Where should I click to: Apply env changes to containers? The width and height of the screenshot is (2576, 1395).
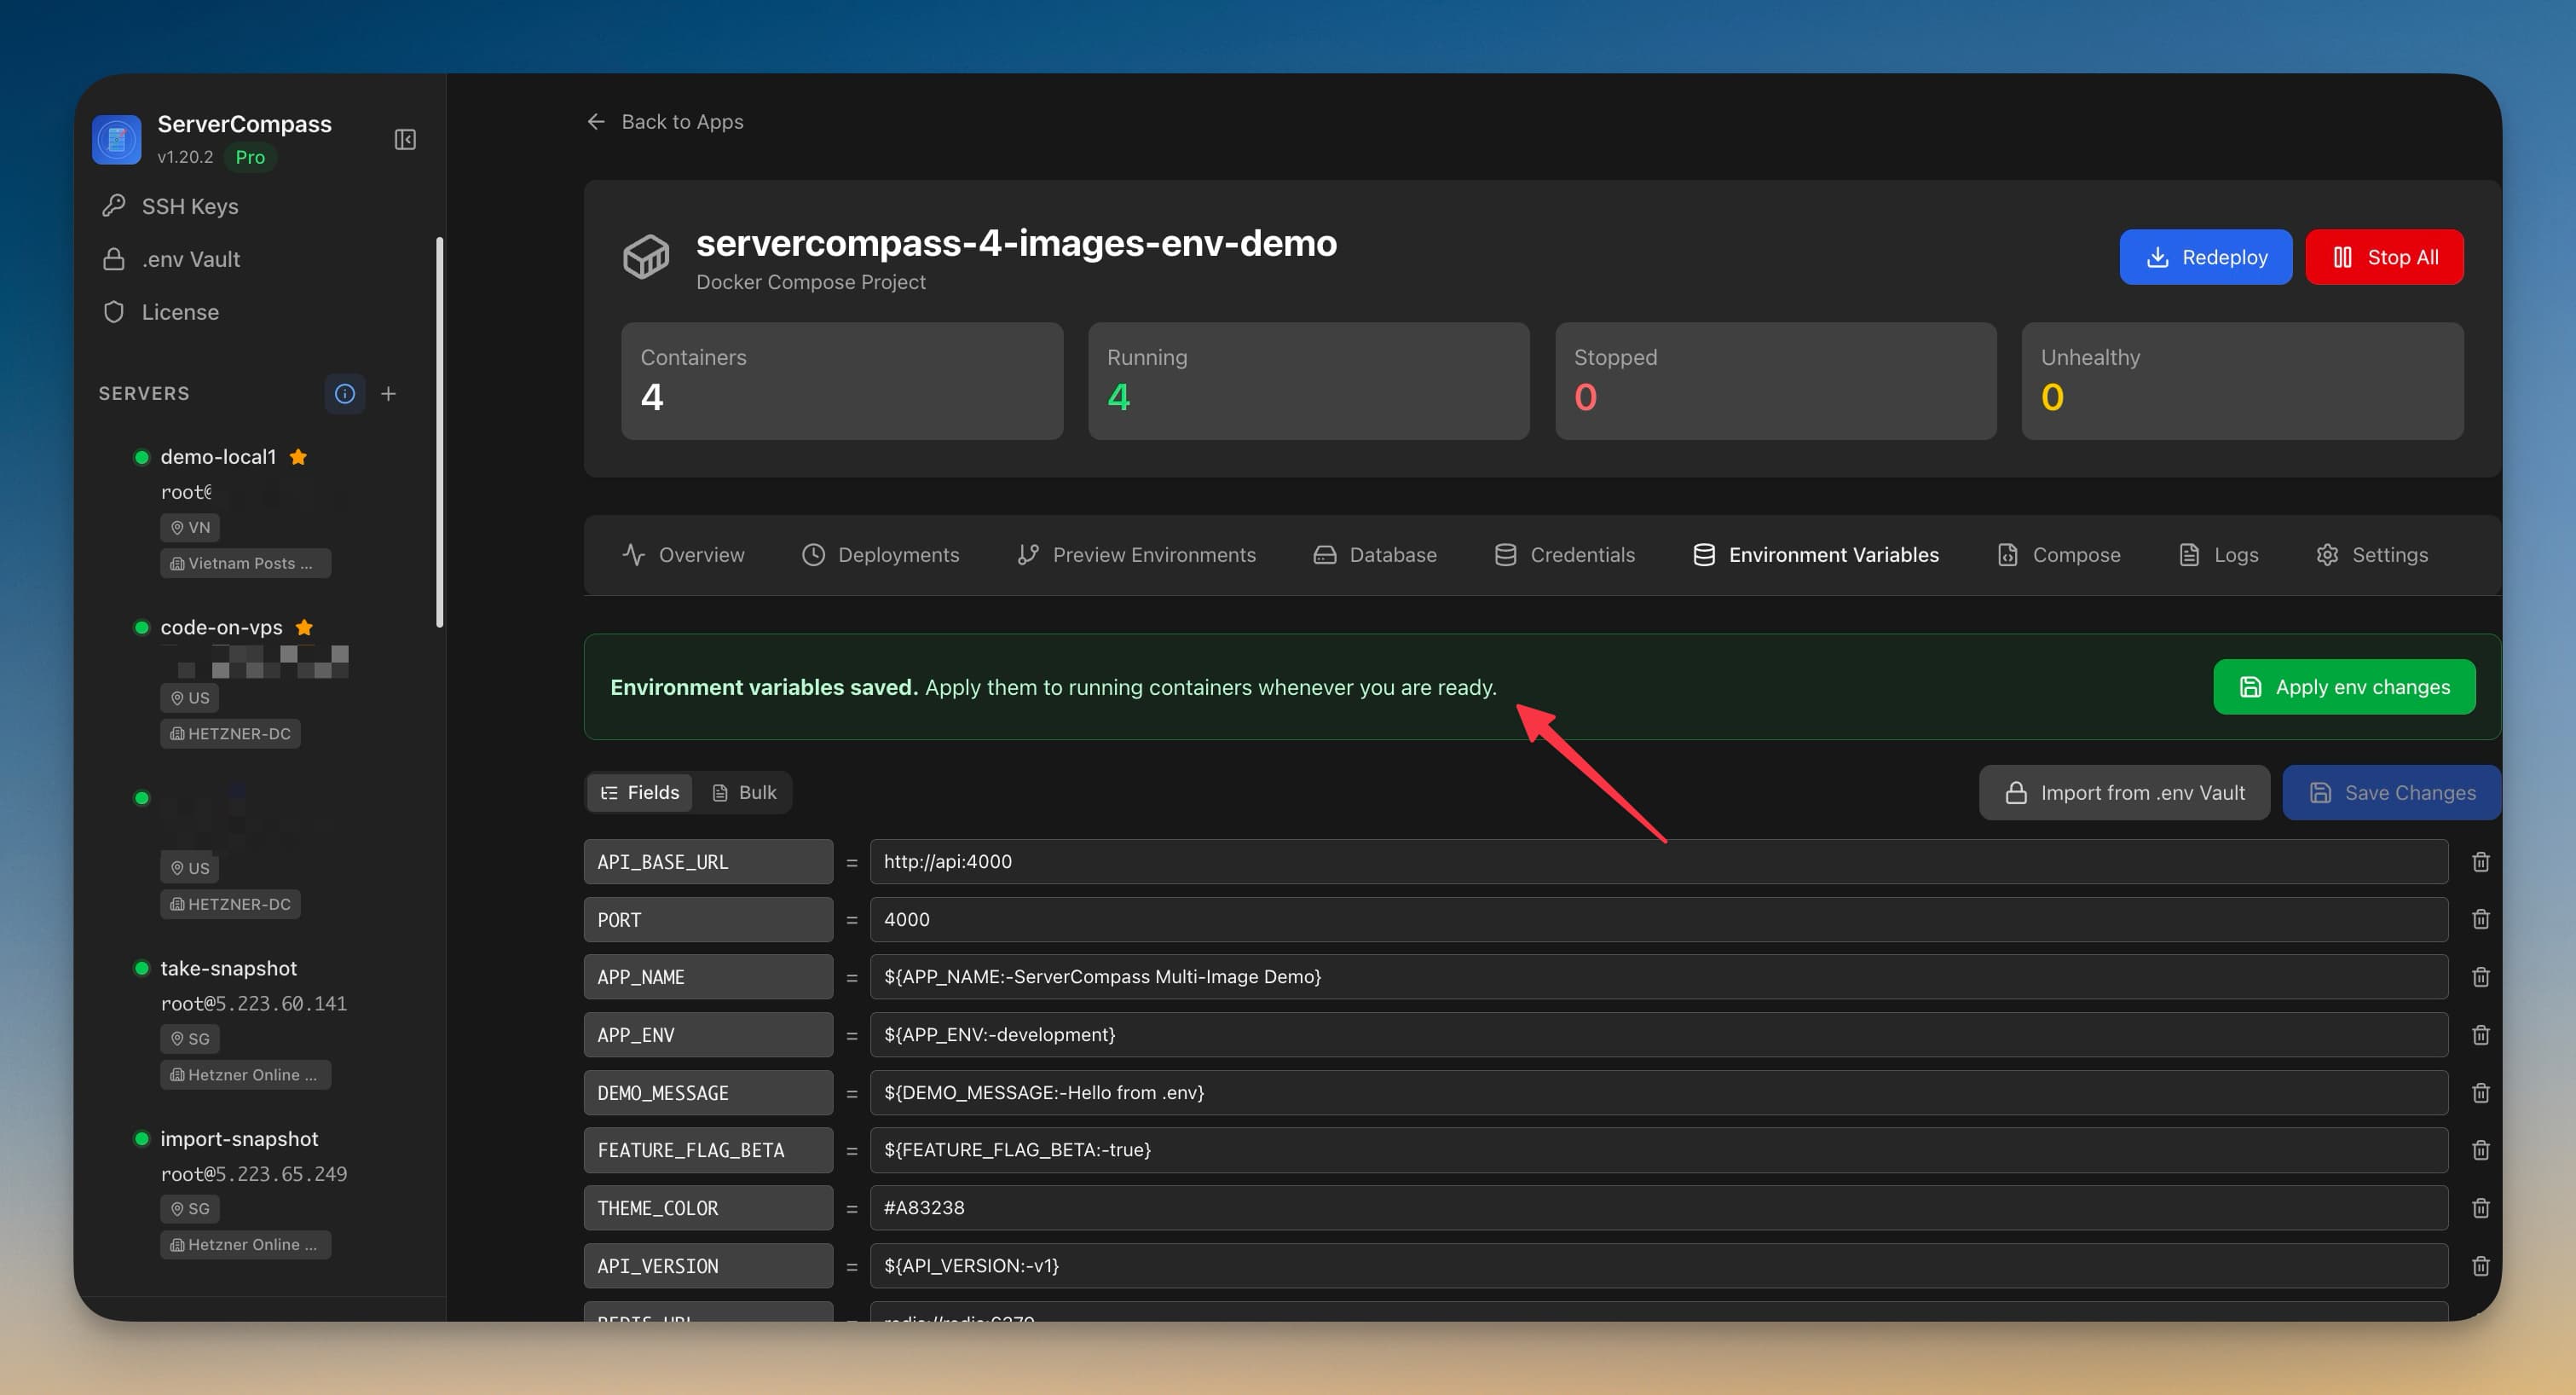coord(2344,687)
